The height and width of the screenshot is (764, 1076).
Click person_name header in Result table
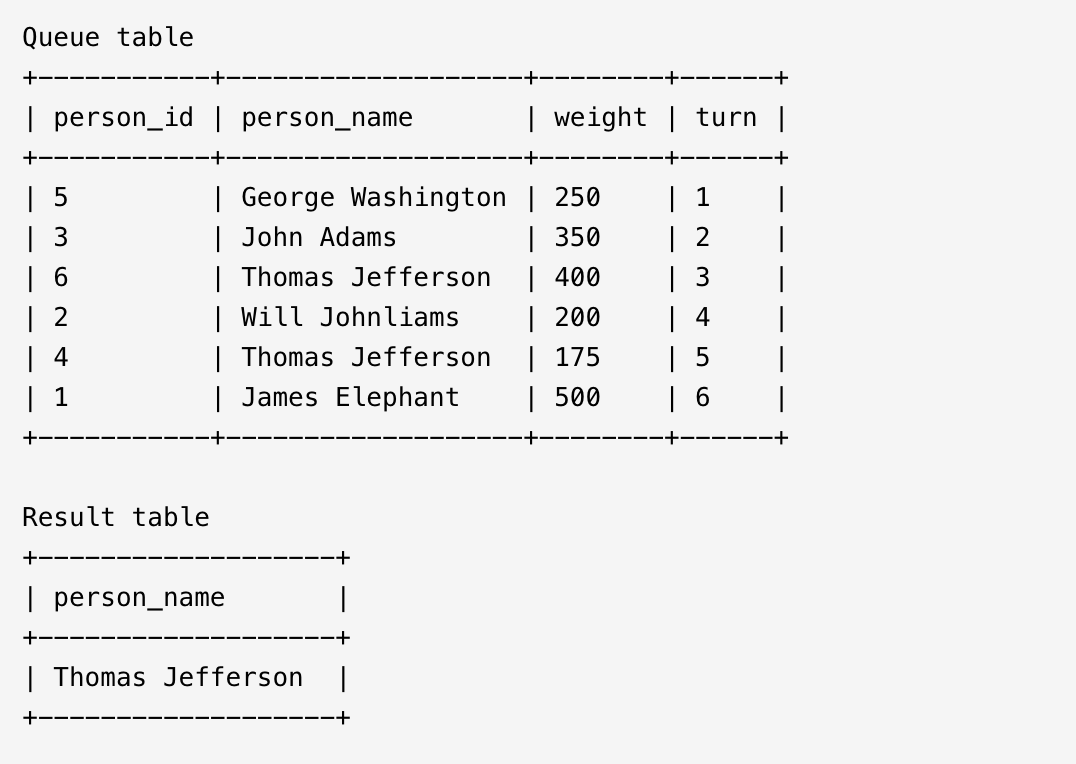139,598
